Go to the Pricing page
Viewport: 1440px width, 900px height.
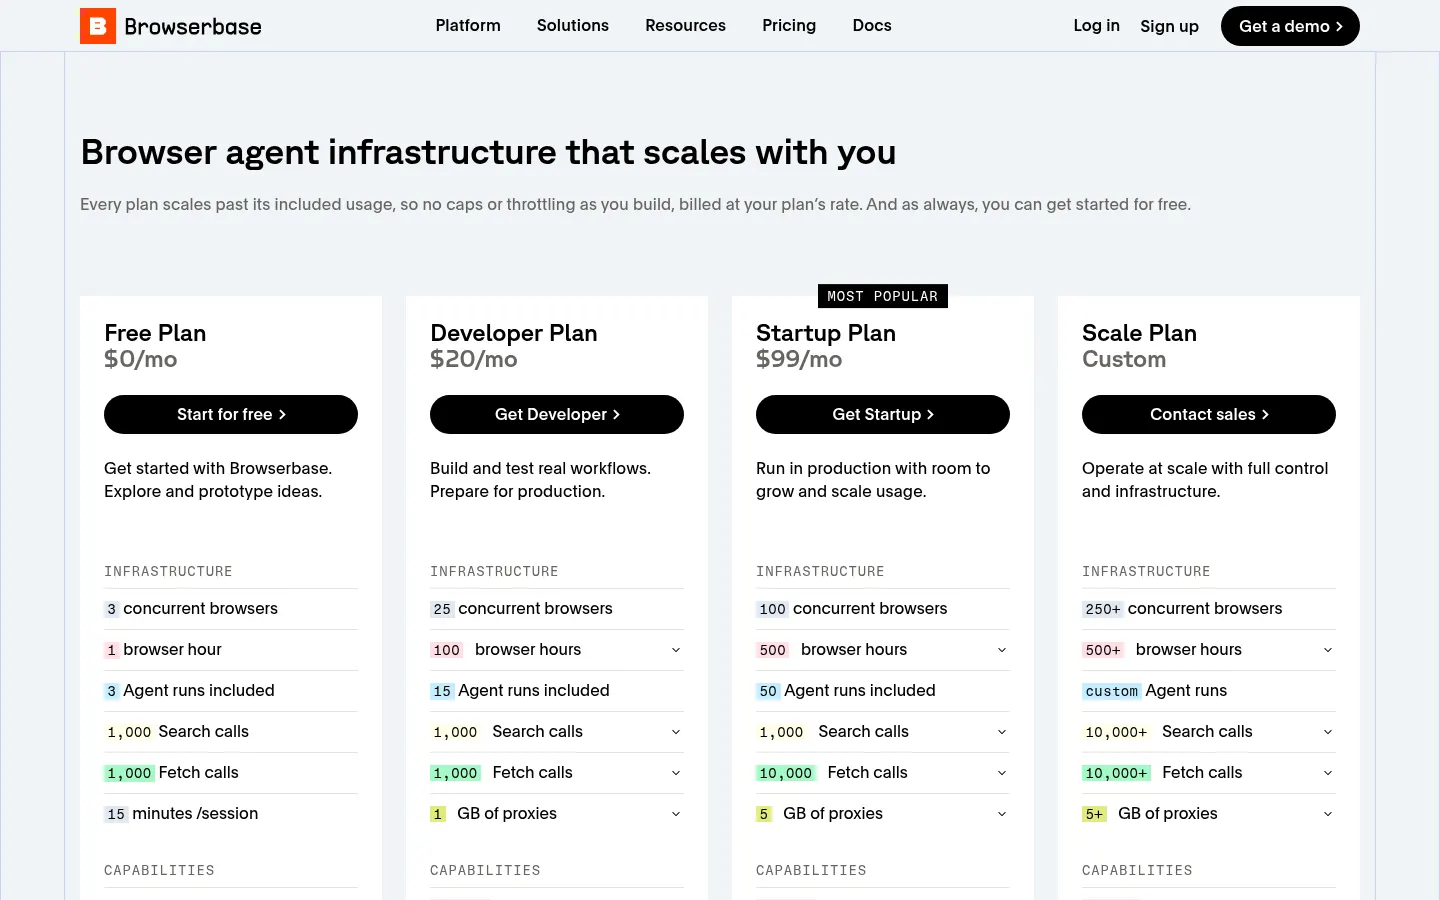point(789,26)
